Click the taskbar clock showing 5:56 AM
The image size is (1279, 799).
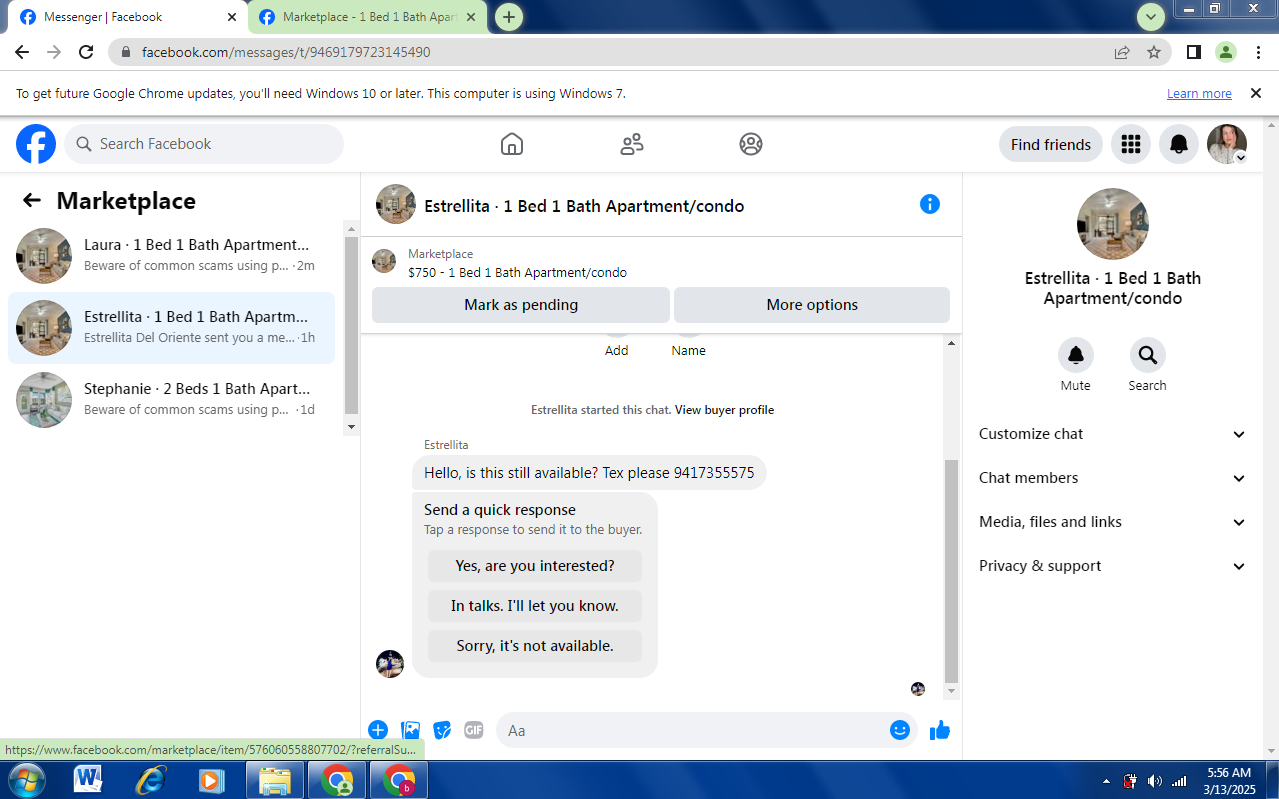pyautogui.click(x=1229, y=781)
